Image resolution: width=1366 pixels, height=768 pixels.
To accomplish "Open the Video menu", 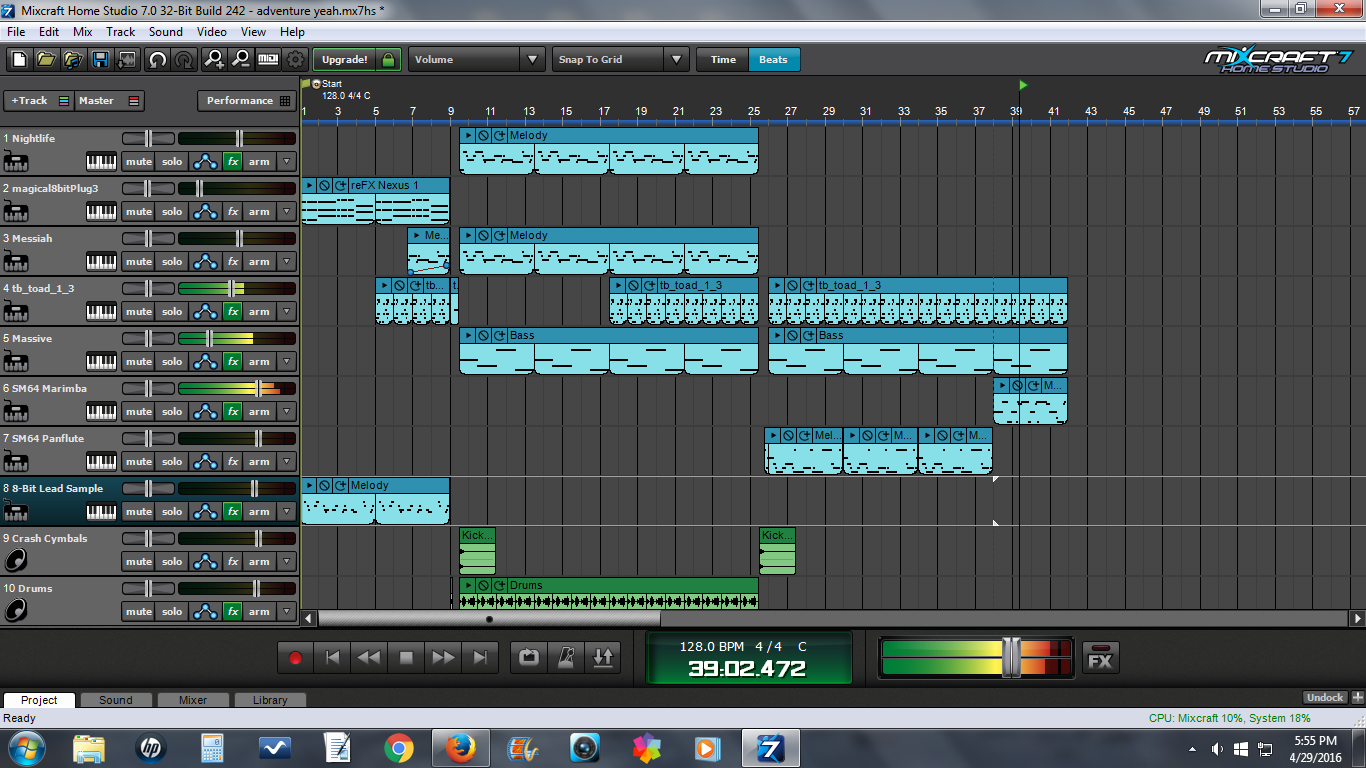I will (212, 32).
